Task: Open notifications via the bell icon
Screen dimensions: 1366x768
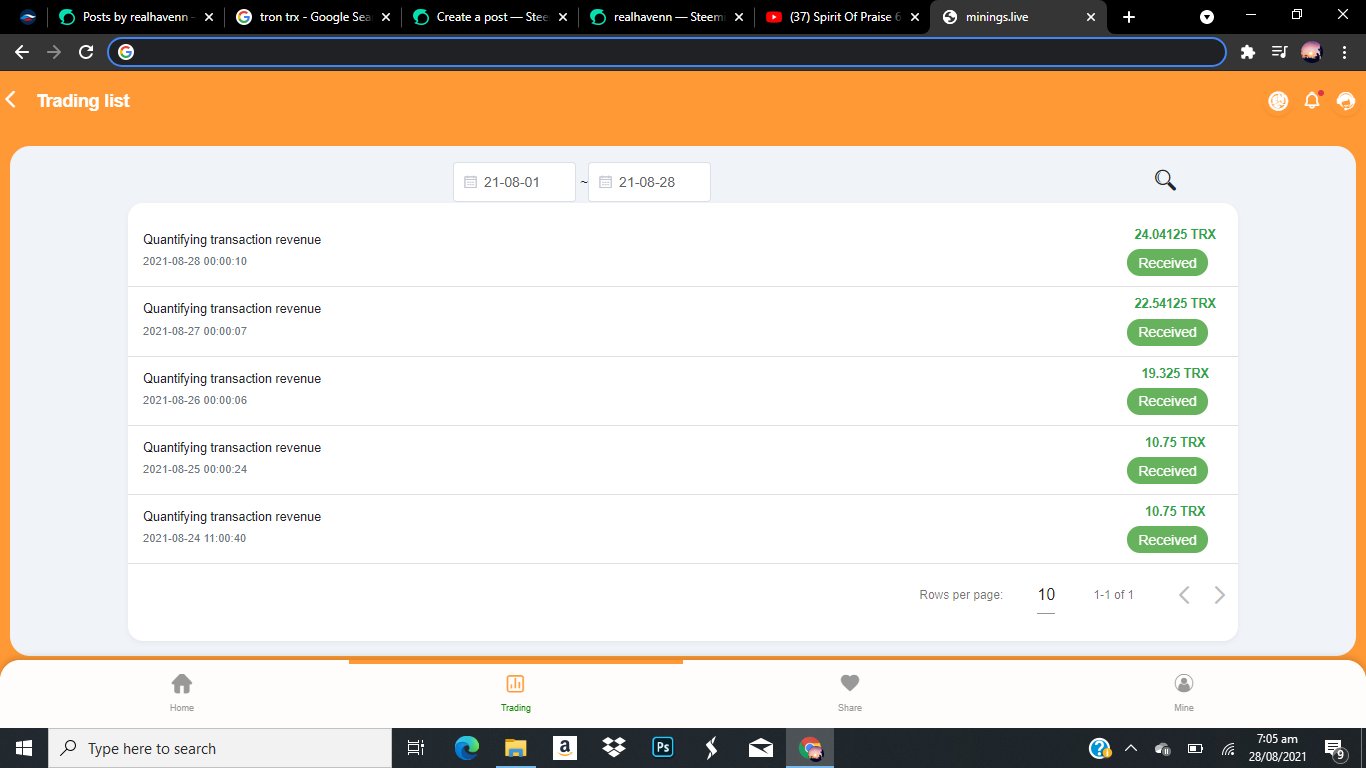Action: click(1311, 100)
